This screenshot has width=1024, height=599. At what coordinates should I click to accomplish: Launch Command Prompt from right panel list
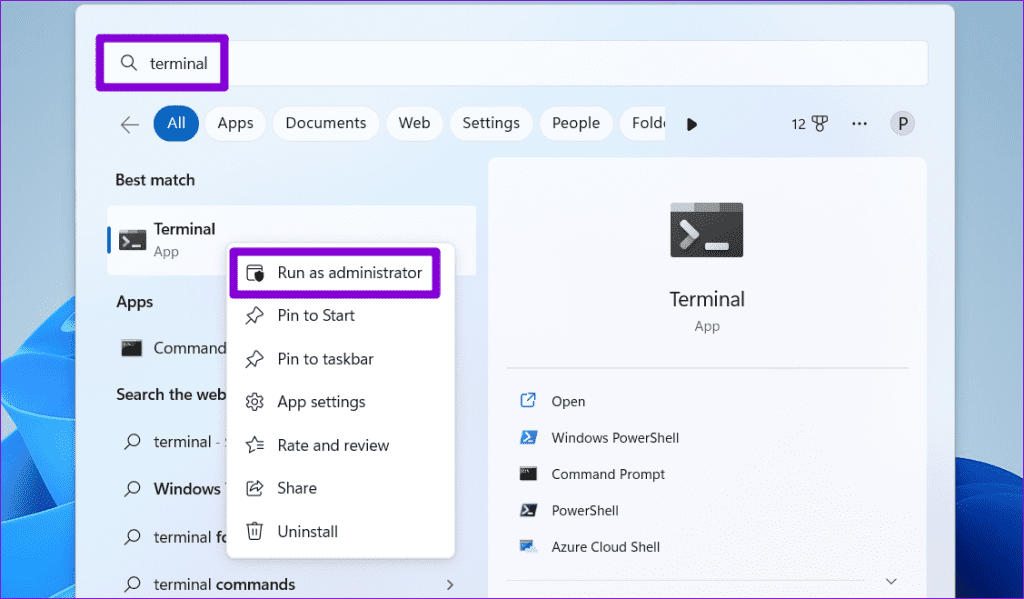click(607, 474)
